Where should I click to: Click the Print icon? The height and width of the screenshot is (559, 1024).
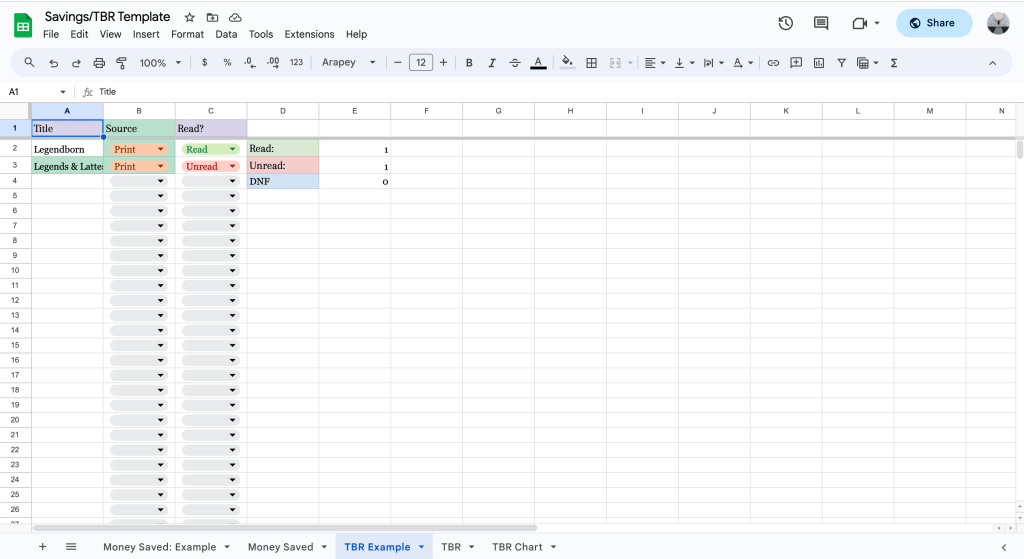(99, 63)
